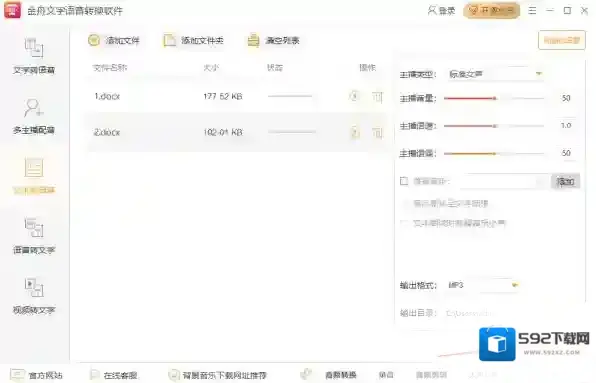Click the outlined button at top right
Image resolution: width=596 pixels, height=383 pixels.
click(x=561, y=40)
